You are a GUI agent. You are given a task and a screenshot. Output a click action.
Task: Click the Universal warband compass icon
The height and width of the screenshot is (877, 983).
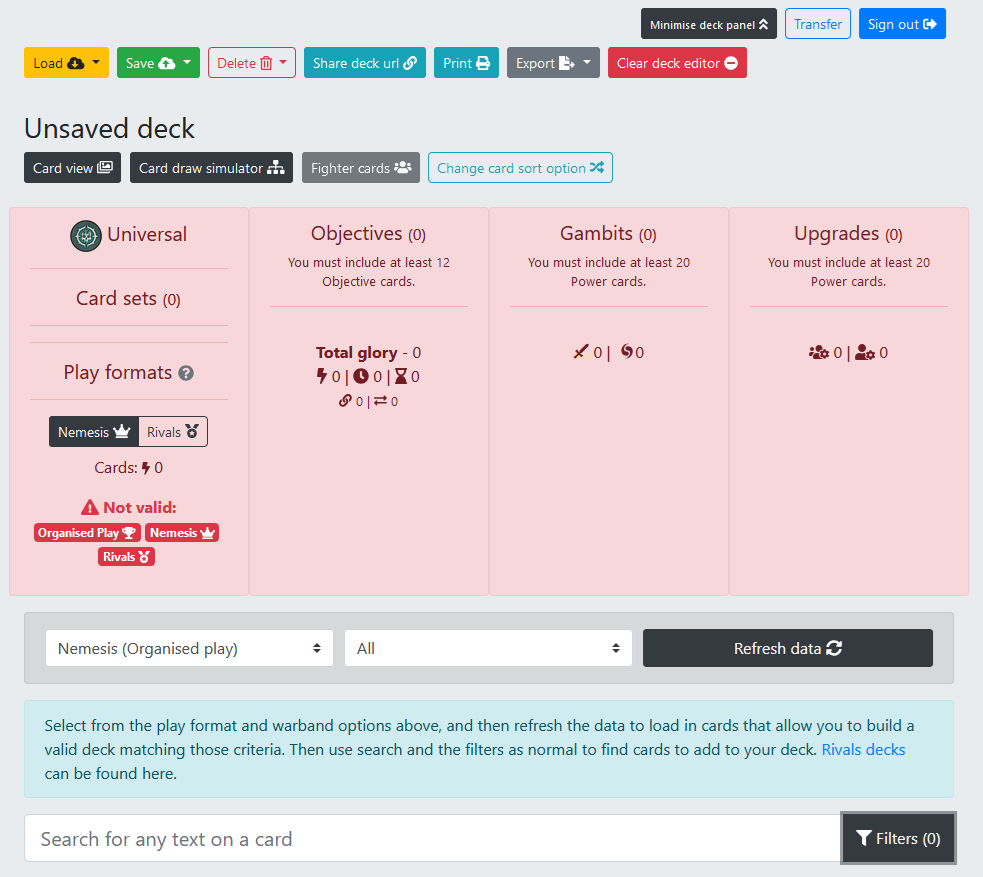pyautogui.click(x=86, y=236)
